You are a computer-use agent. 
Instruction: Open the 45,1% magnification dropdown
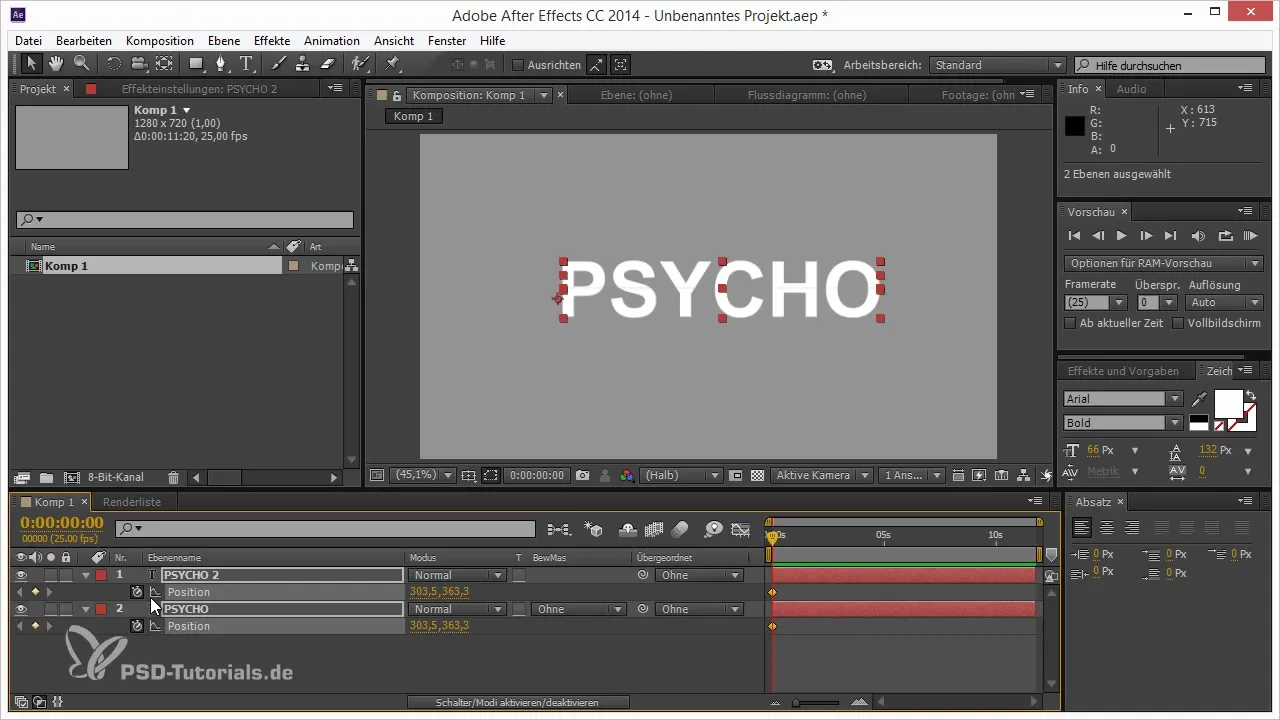[424, 476]
